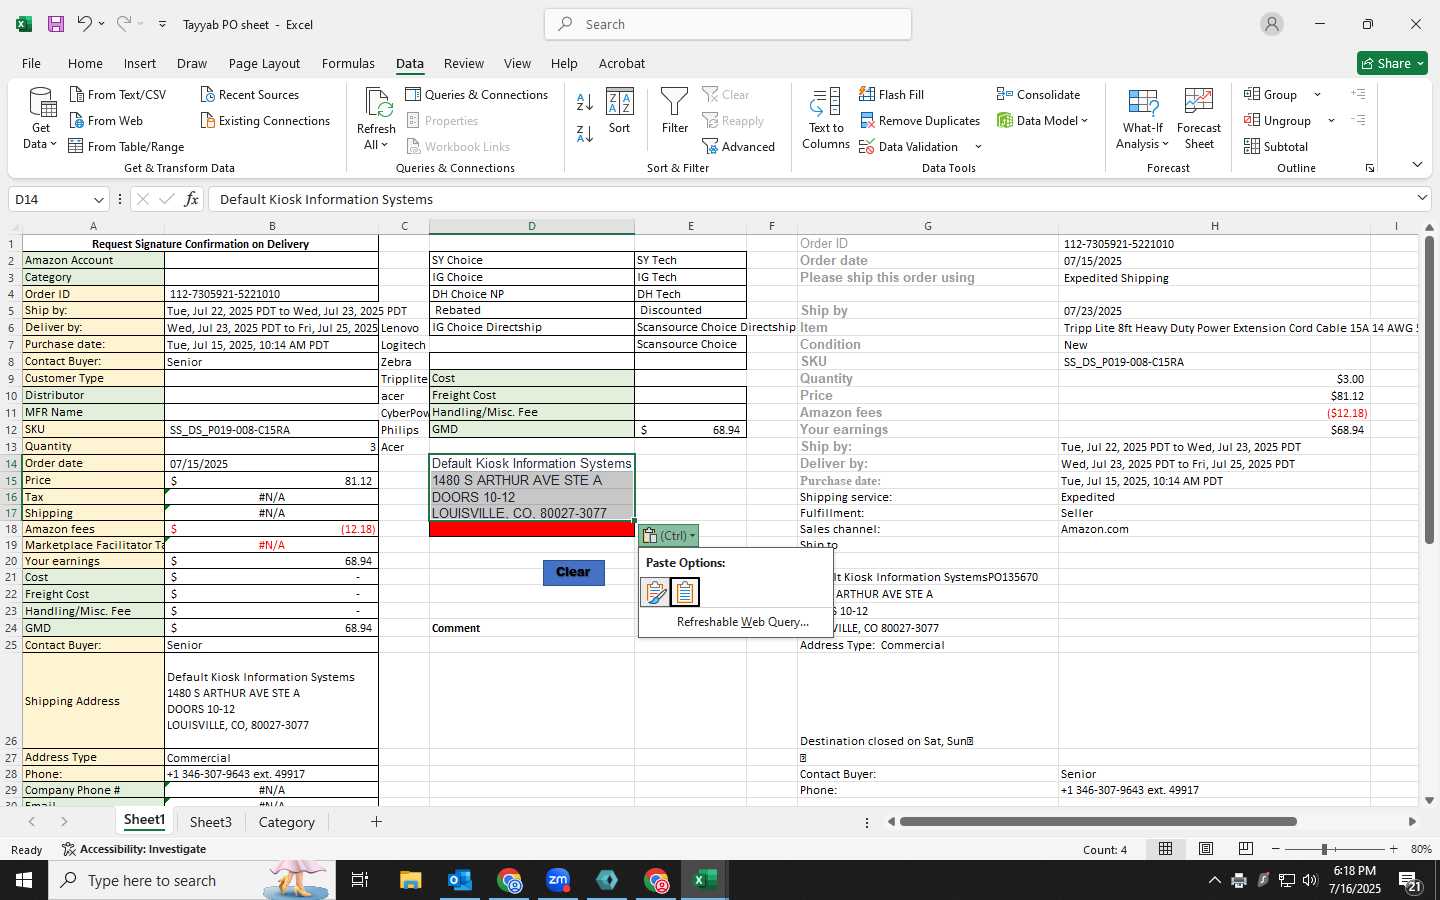This screenshot has height=900, width=1440.
Task: Open Paste Options (Ctrl) dropdown
Action: coord(669,535)
